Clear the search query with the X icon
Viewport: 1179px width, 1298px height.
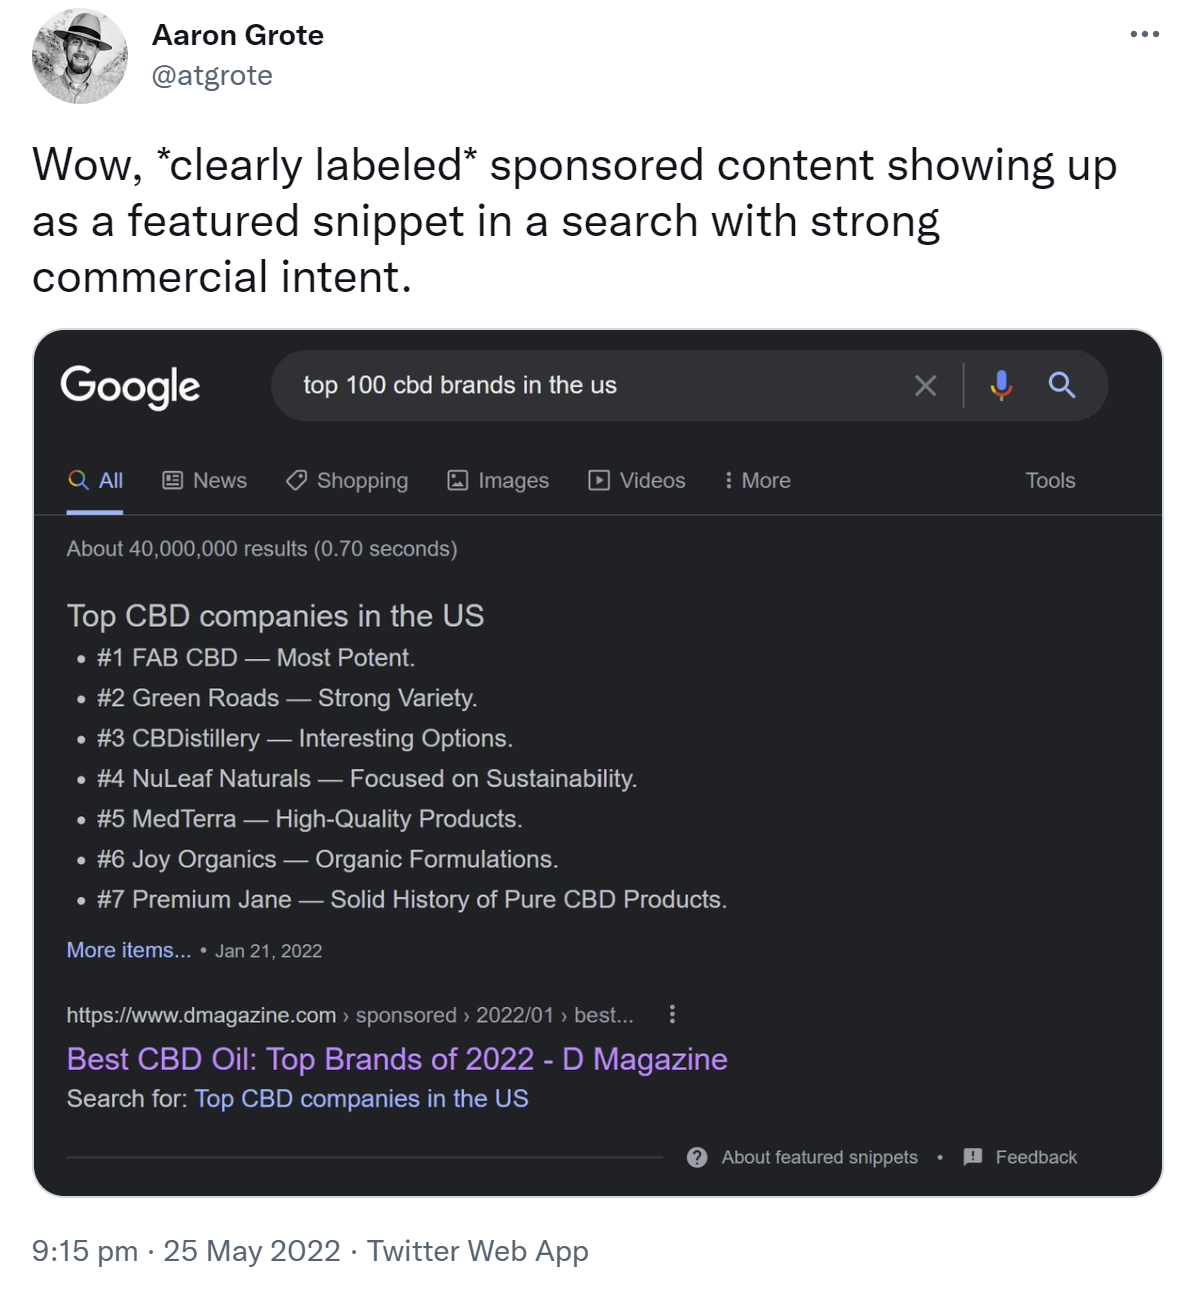(x=925, y=385)
